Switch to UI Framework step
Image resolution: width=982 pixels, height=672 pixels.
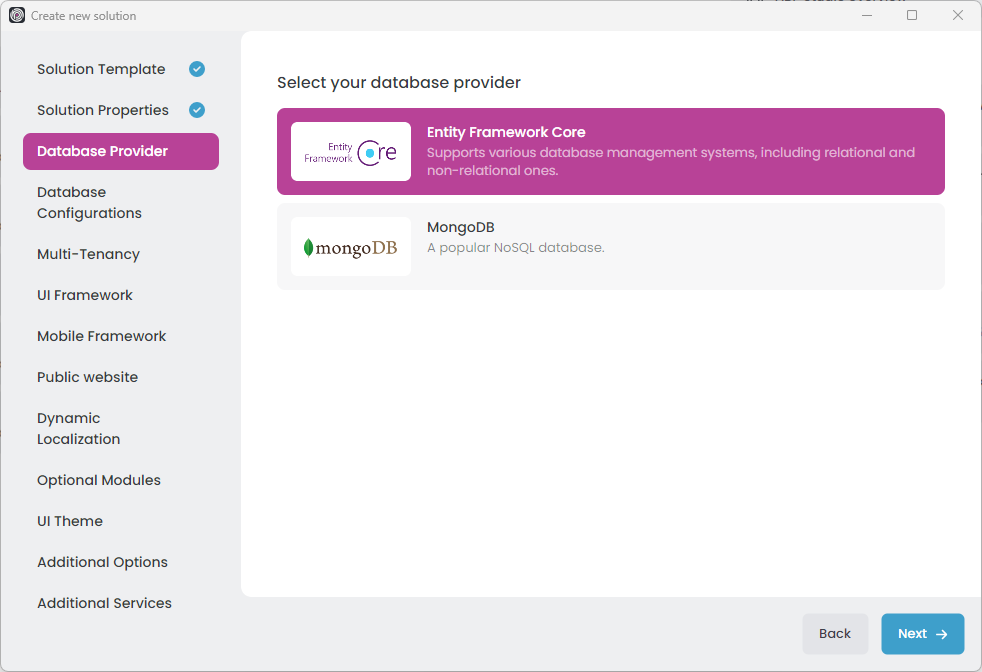click(85, 295)
